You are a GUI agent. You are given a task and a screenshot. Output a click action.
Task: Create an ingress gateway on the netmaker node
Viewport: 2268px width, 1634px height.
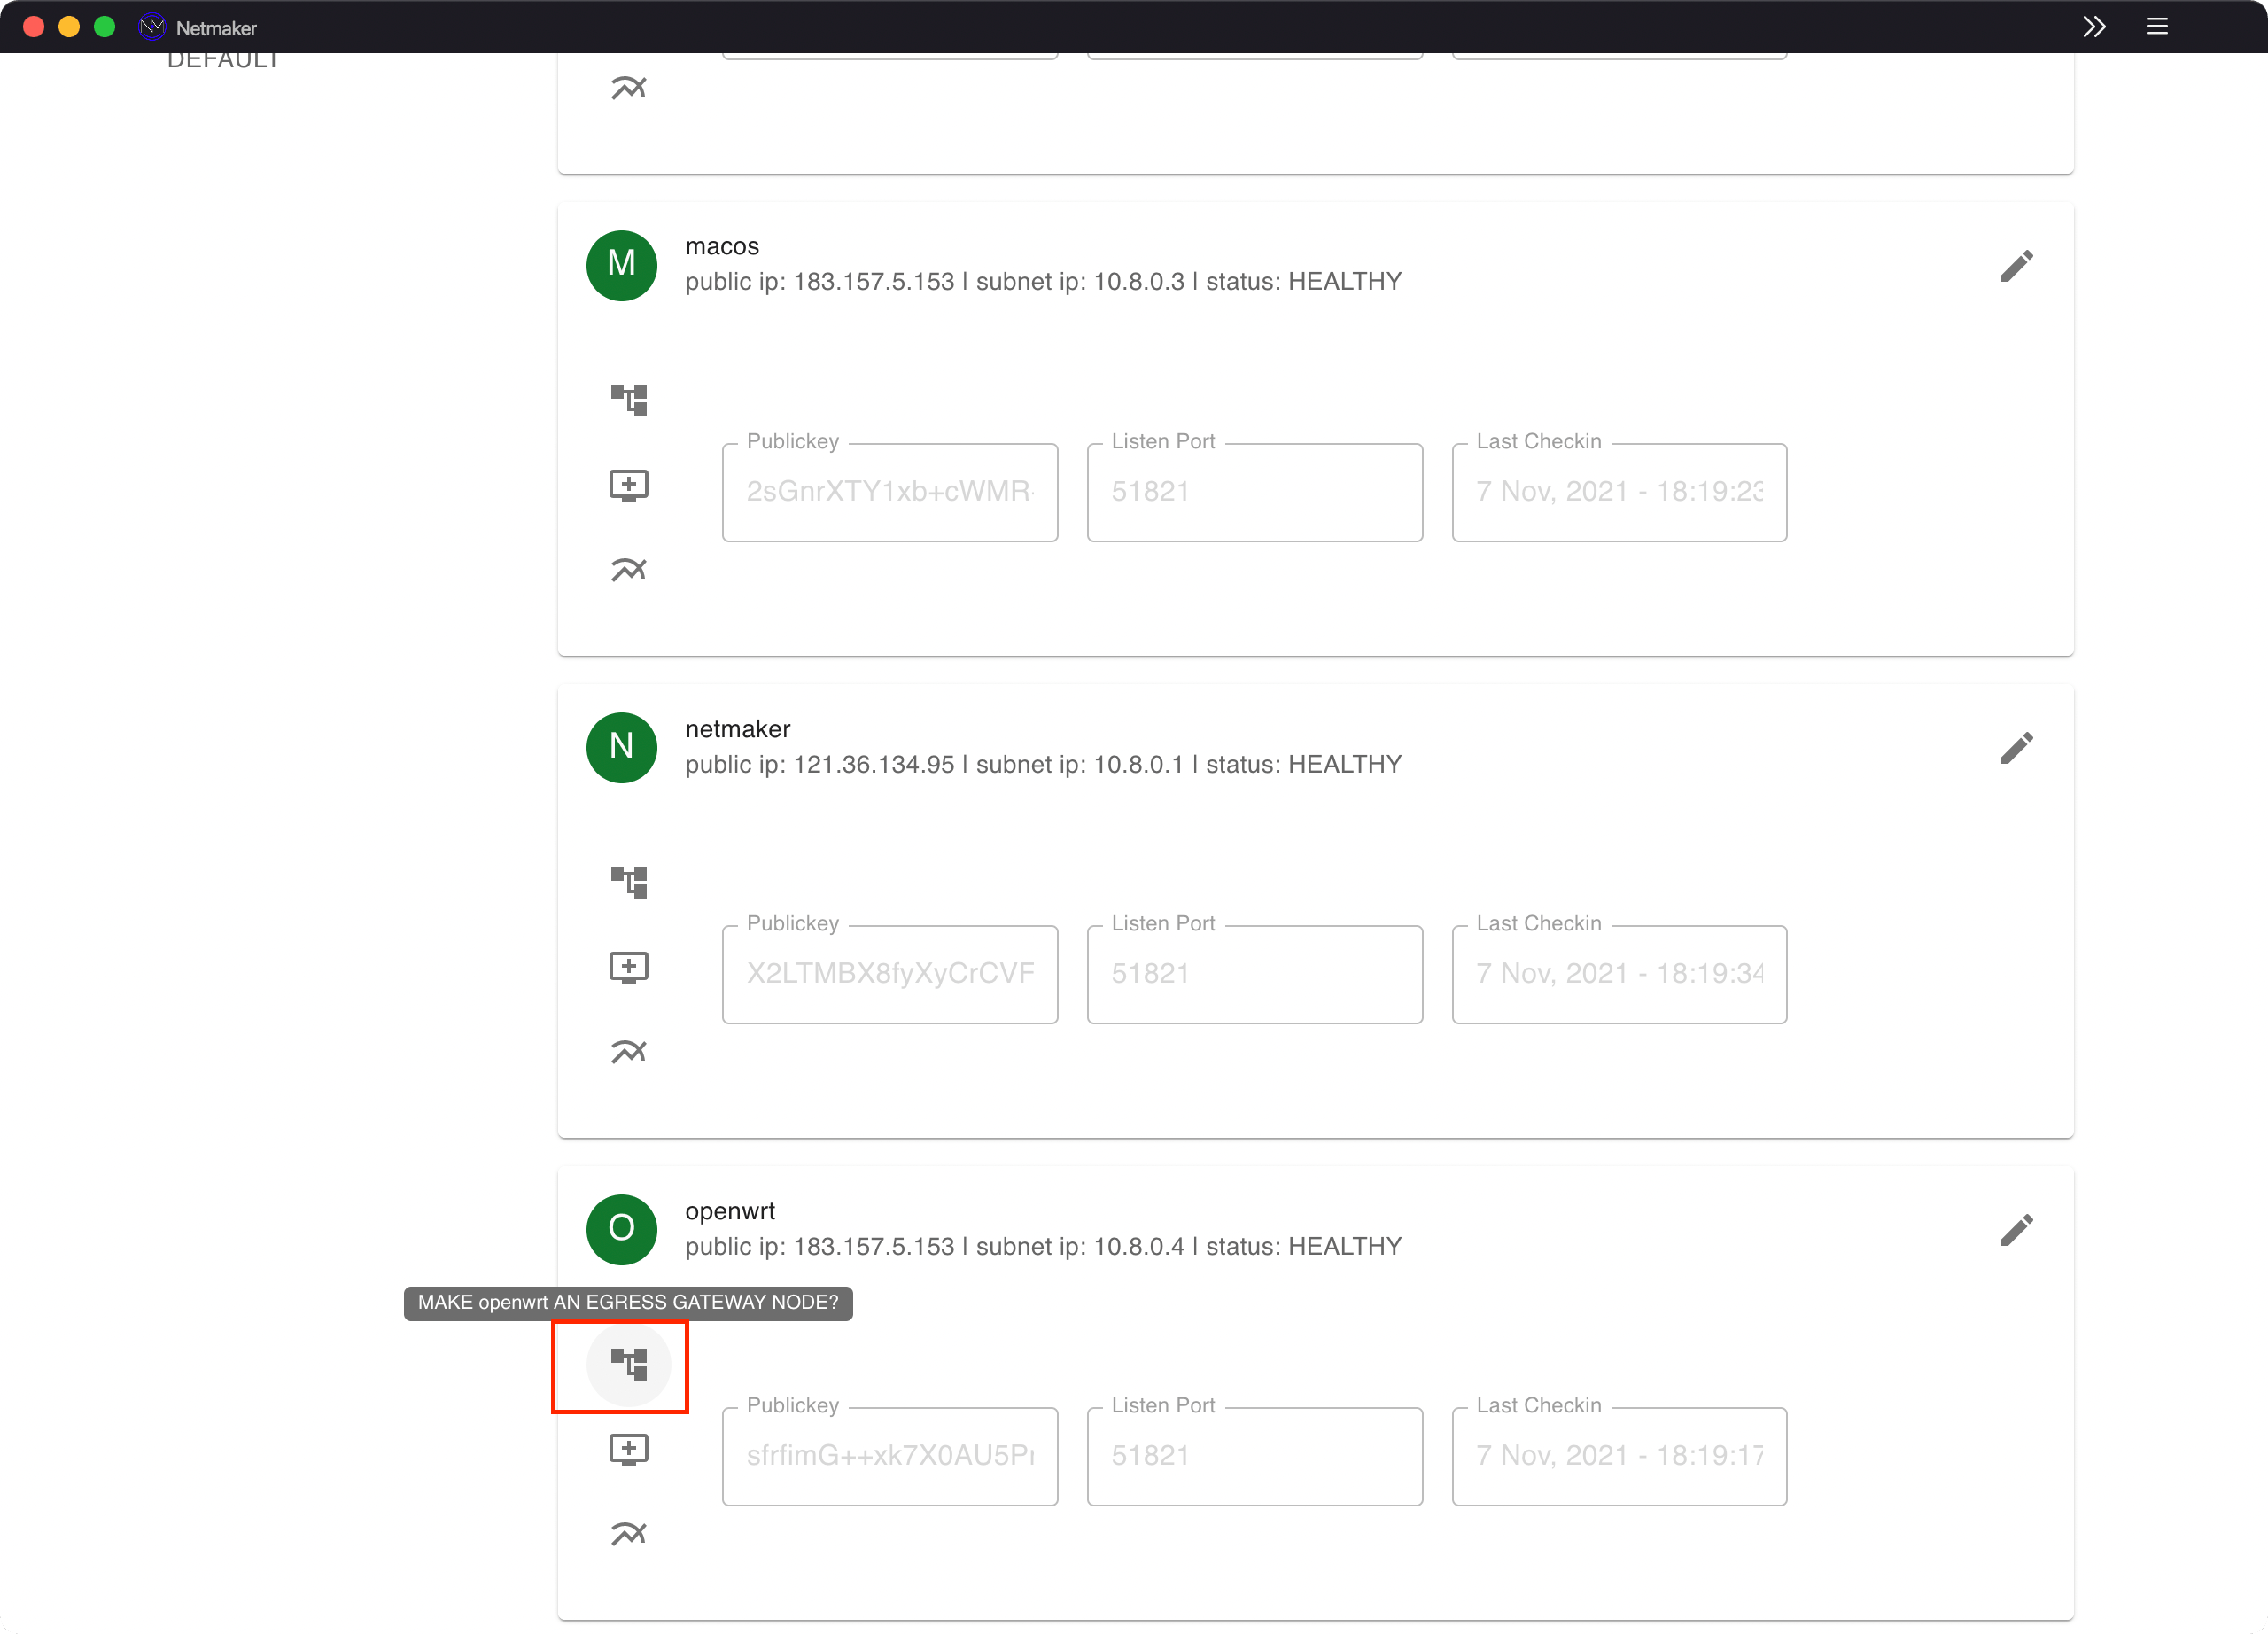click(629, 966)
